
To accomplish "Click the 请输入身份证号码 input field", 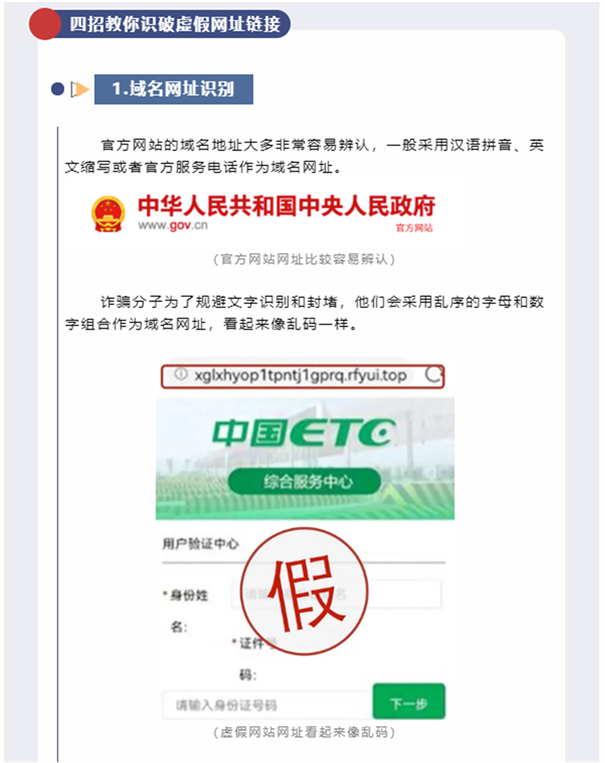I will click(x=267, y=705).
